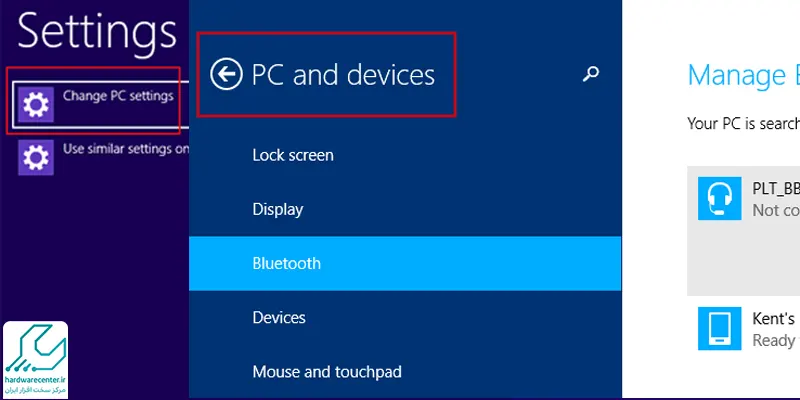Click Use similar settings text
The image size is (800, 400).
coord(126,149)
